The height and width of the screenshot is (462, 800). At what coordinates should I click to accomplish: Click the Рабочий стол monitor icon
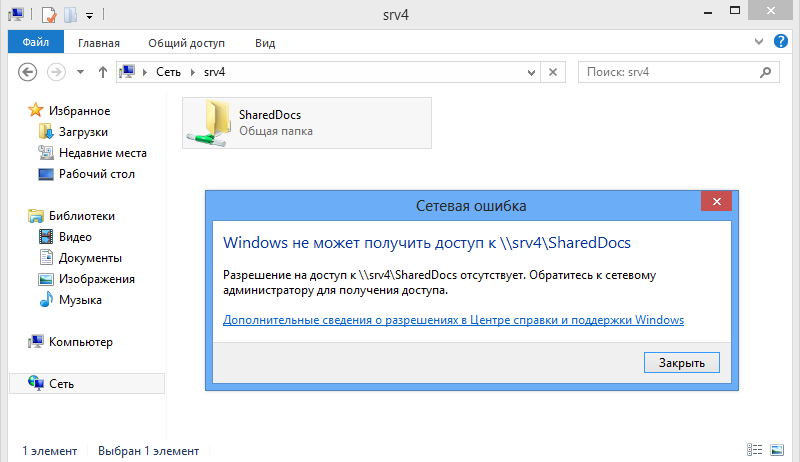(x=46, y=174)
